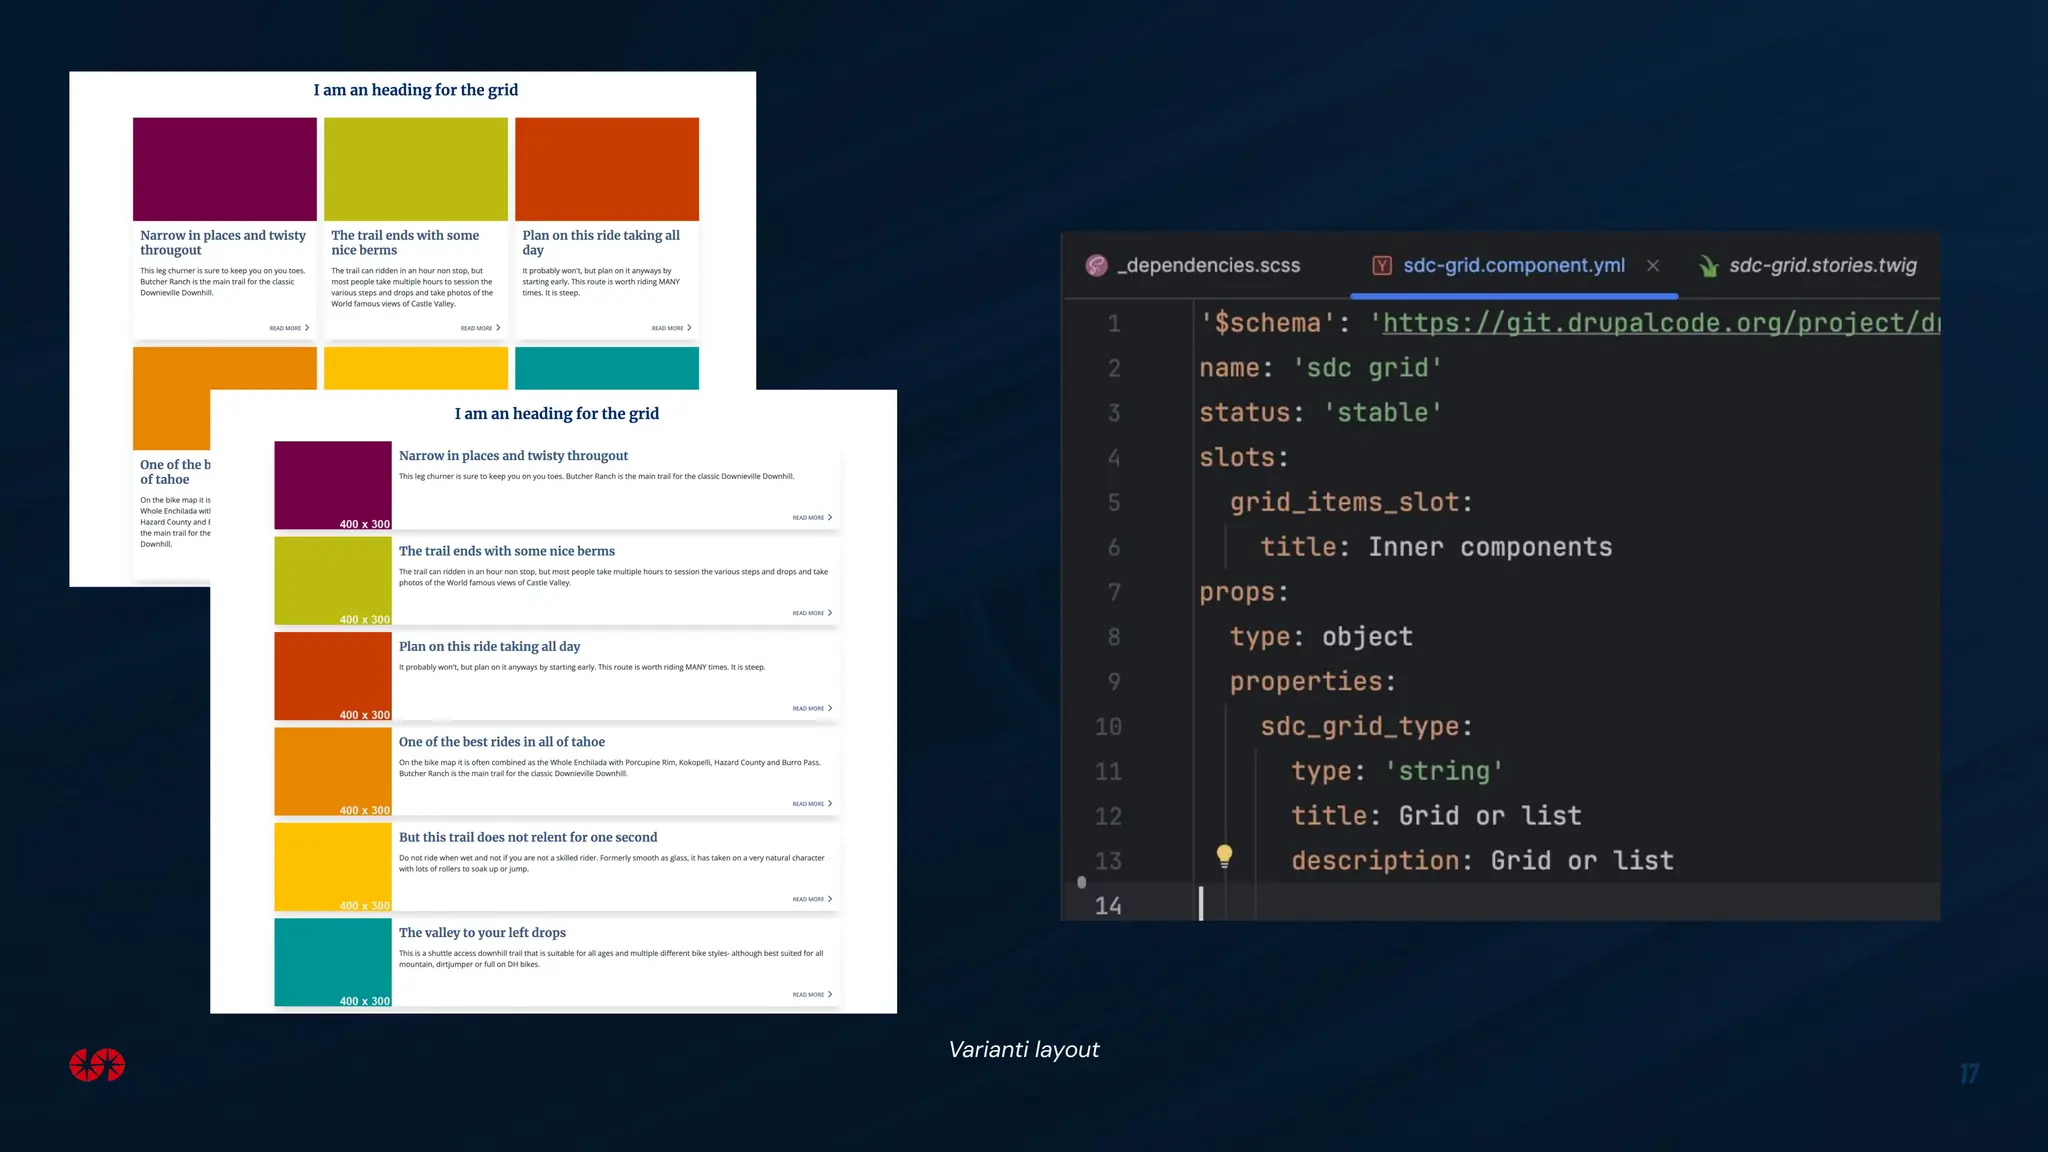Click the yellow 400 x 300 list thumbnail
This screenshot has height=1152, width=2048.
[x=333, y=866]
